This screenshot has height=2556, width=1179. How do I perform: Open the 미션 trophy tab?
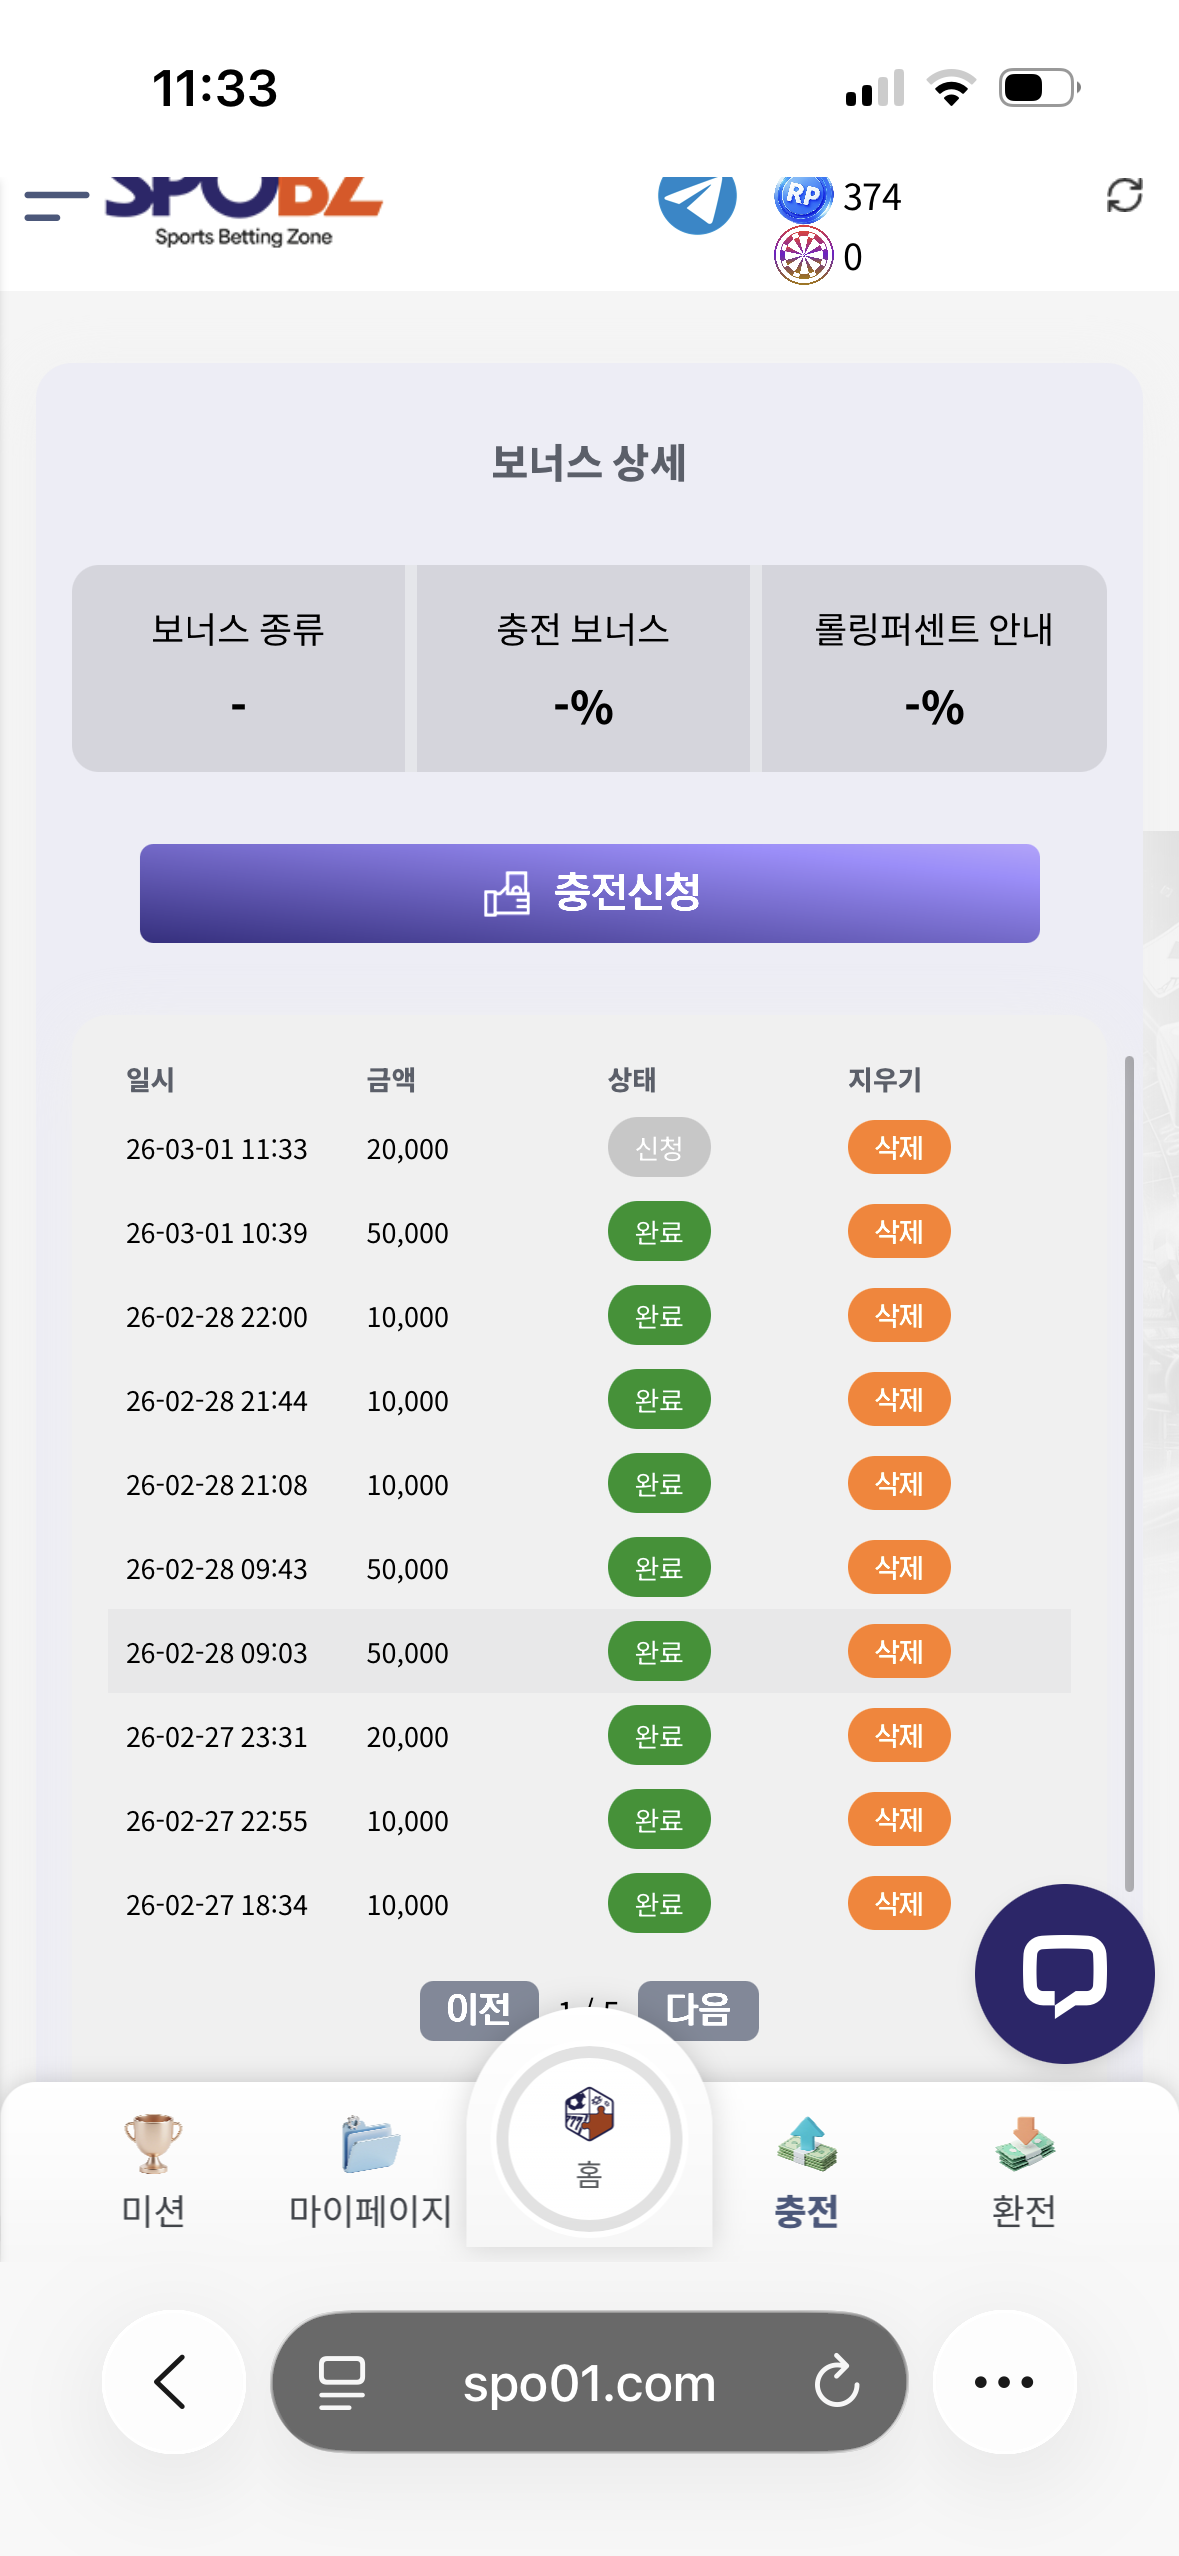tap(153, 2170)
